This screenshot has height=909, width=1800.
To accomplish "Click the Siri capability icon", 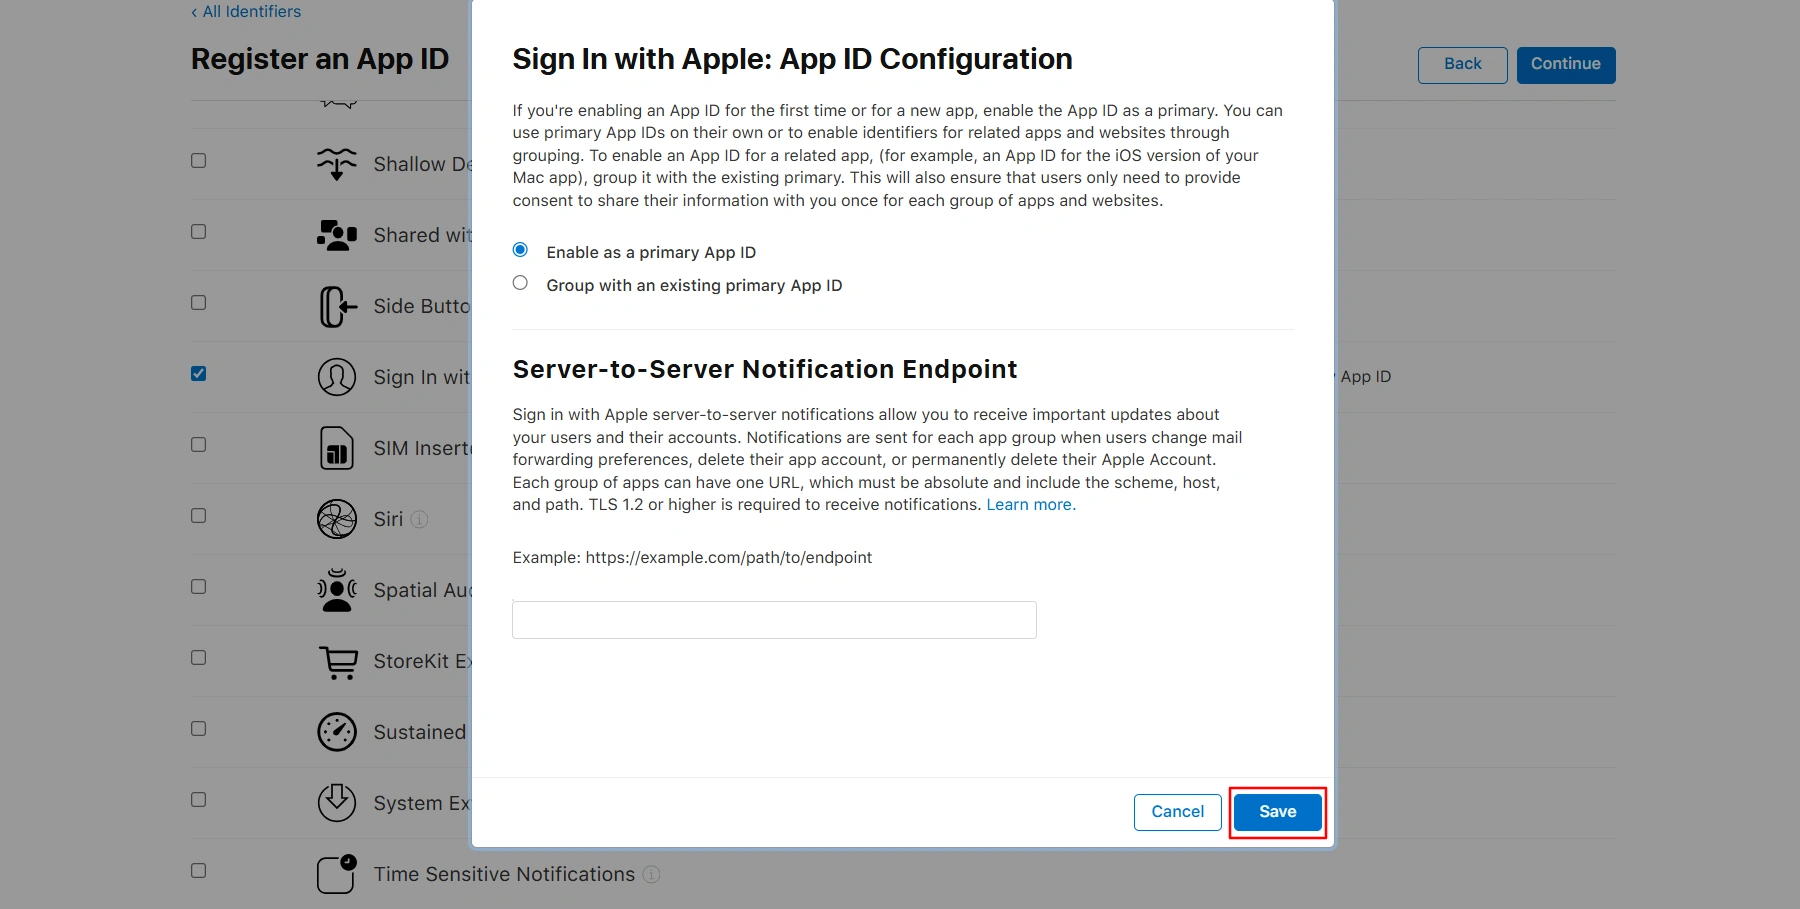I will pyautogui.click(x=337, y=519).
